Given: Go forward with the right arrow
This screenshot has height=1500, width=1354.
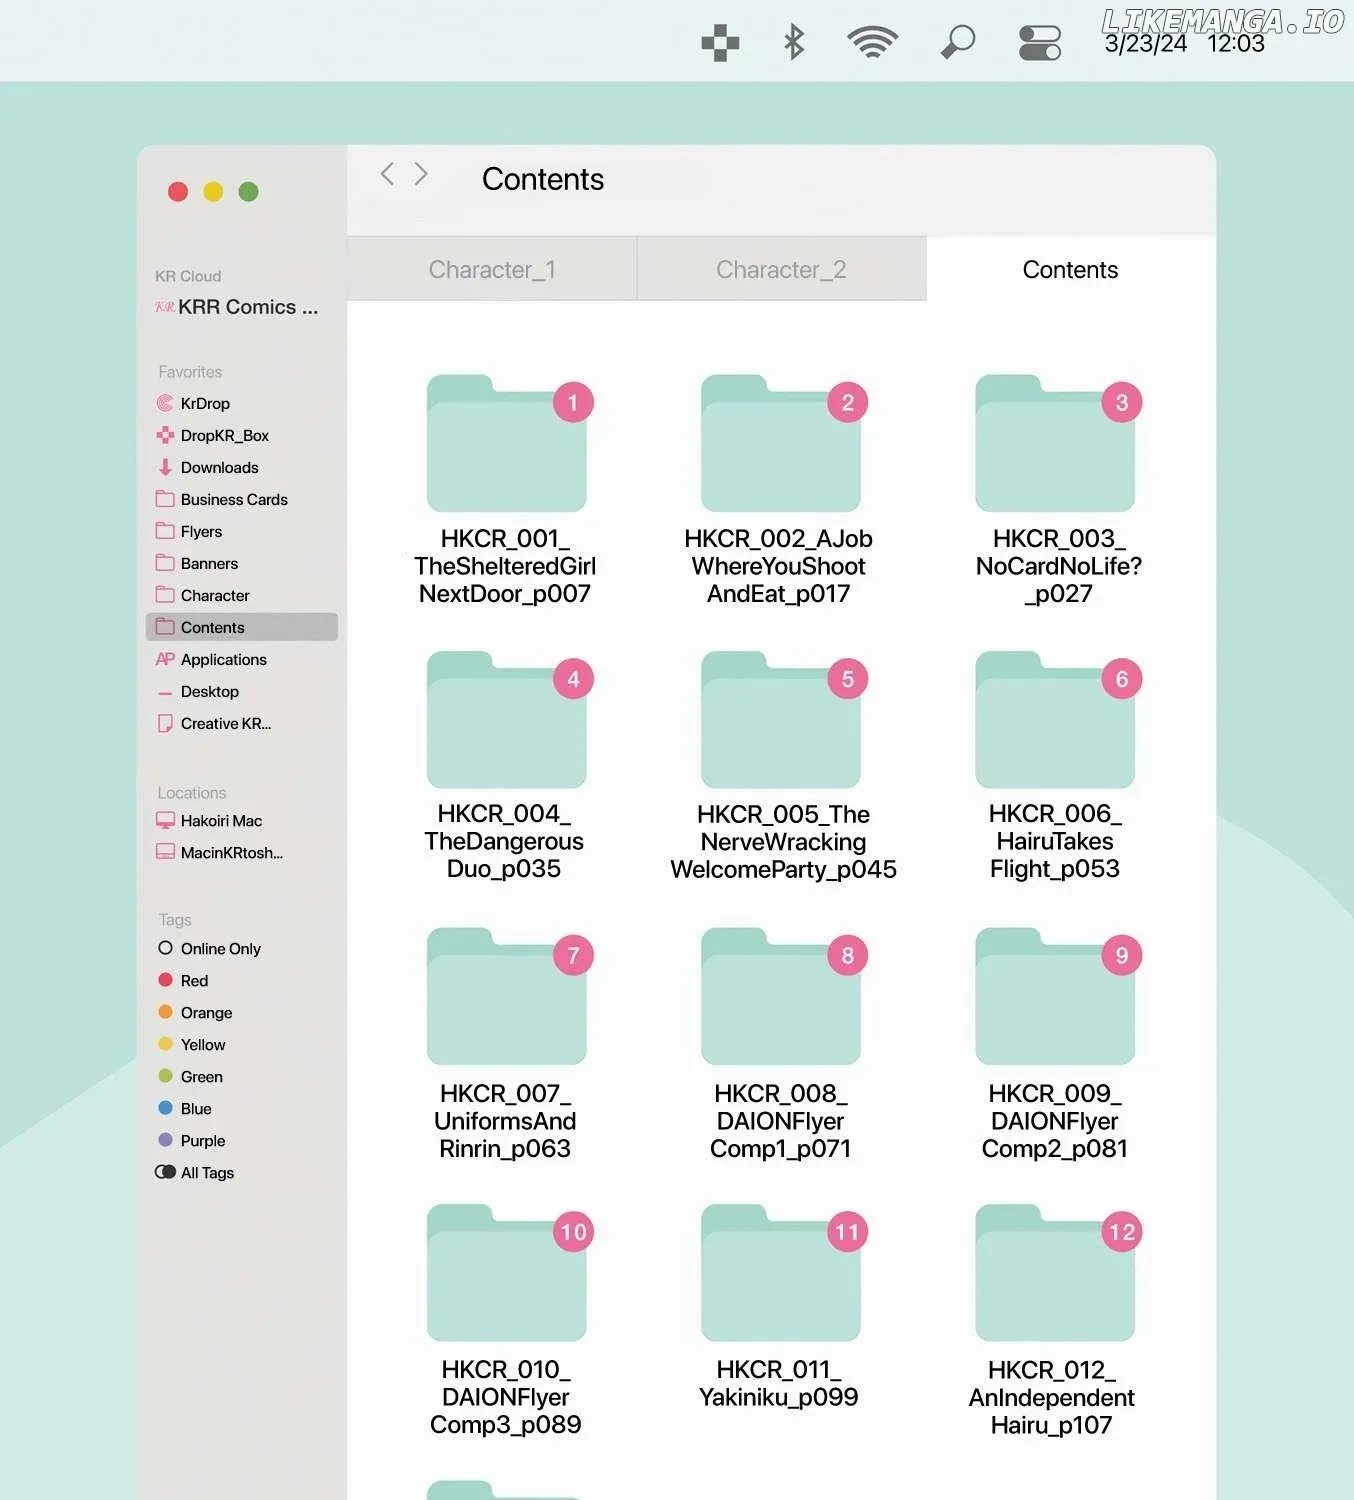Looking at the screenshot, I should pyautogui.click(x=421, y=174).
